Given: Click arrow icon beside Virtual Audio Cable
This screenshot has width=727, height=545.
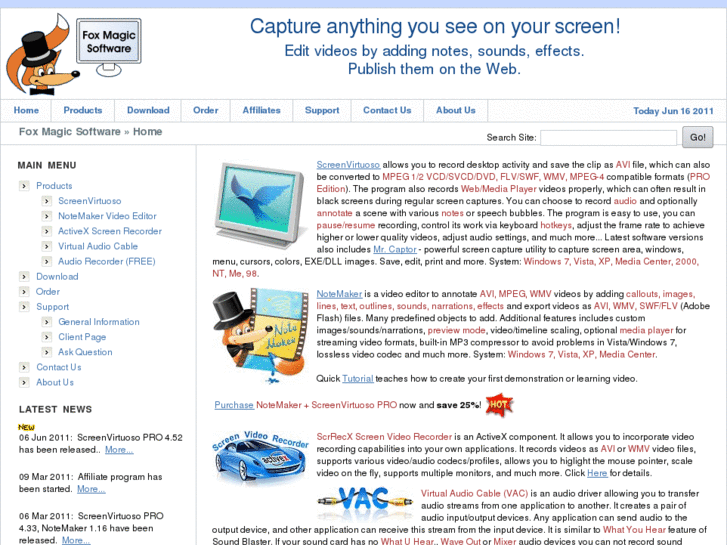Looking at the screenshot, I should click(46, 247).
